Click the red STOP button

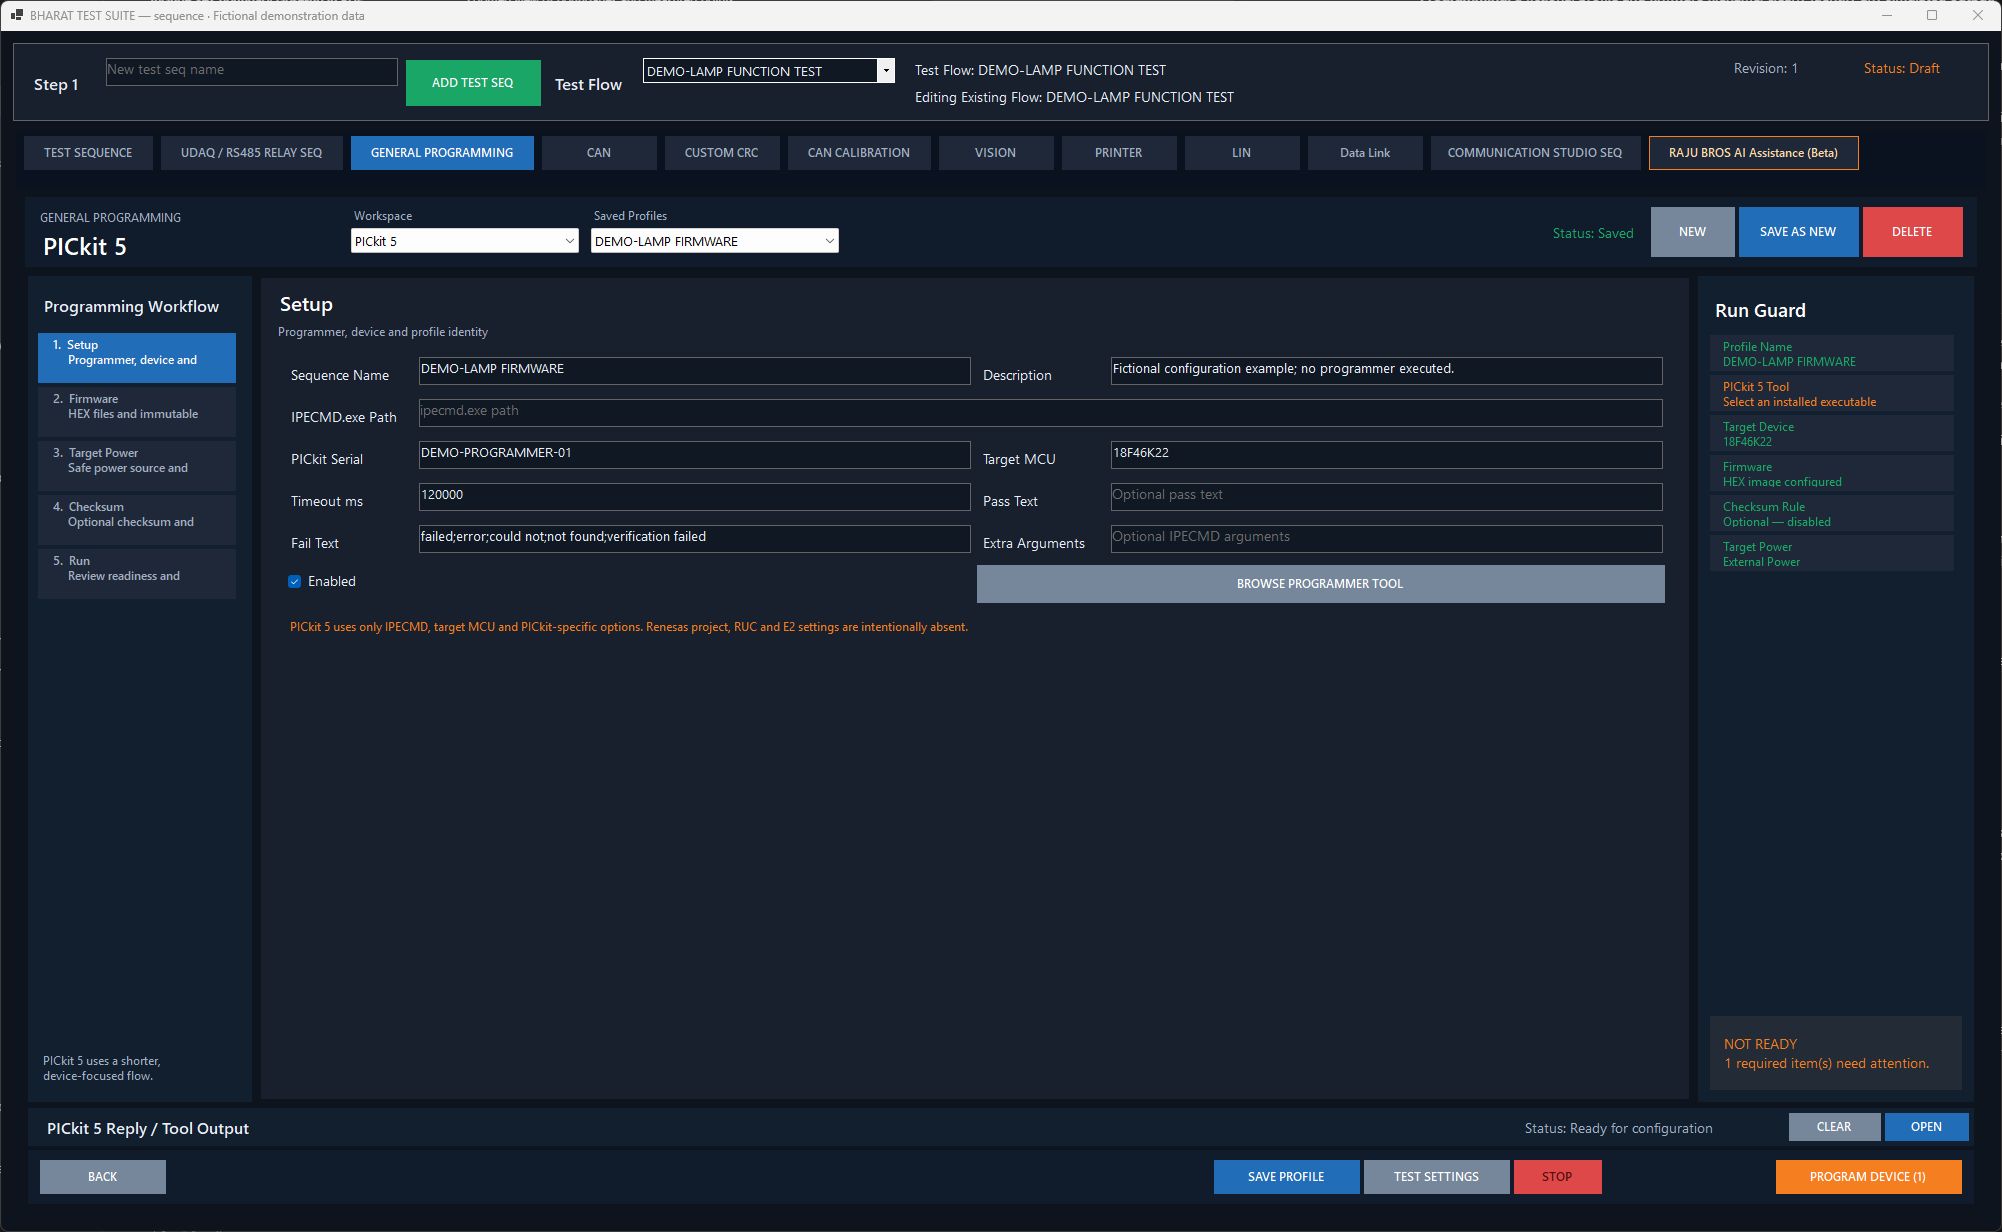coord(1557,1177)
